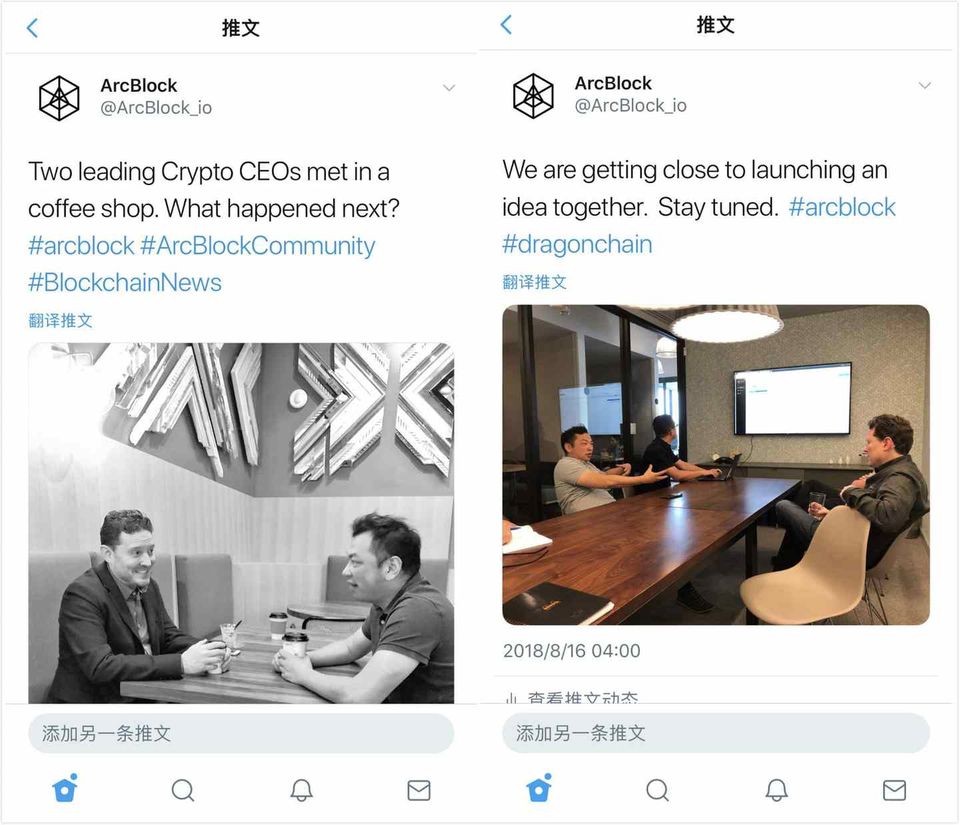Viewport: 960px width, 825px height.
Task: Open the #ArcBlockCommunity hashtag
Action: [258, 246]
